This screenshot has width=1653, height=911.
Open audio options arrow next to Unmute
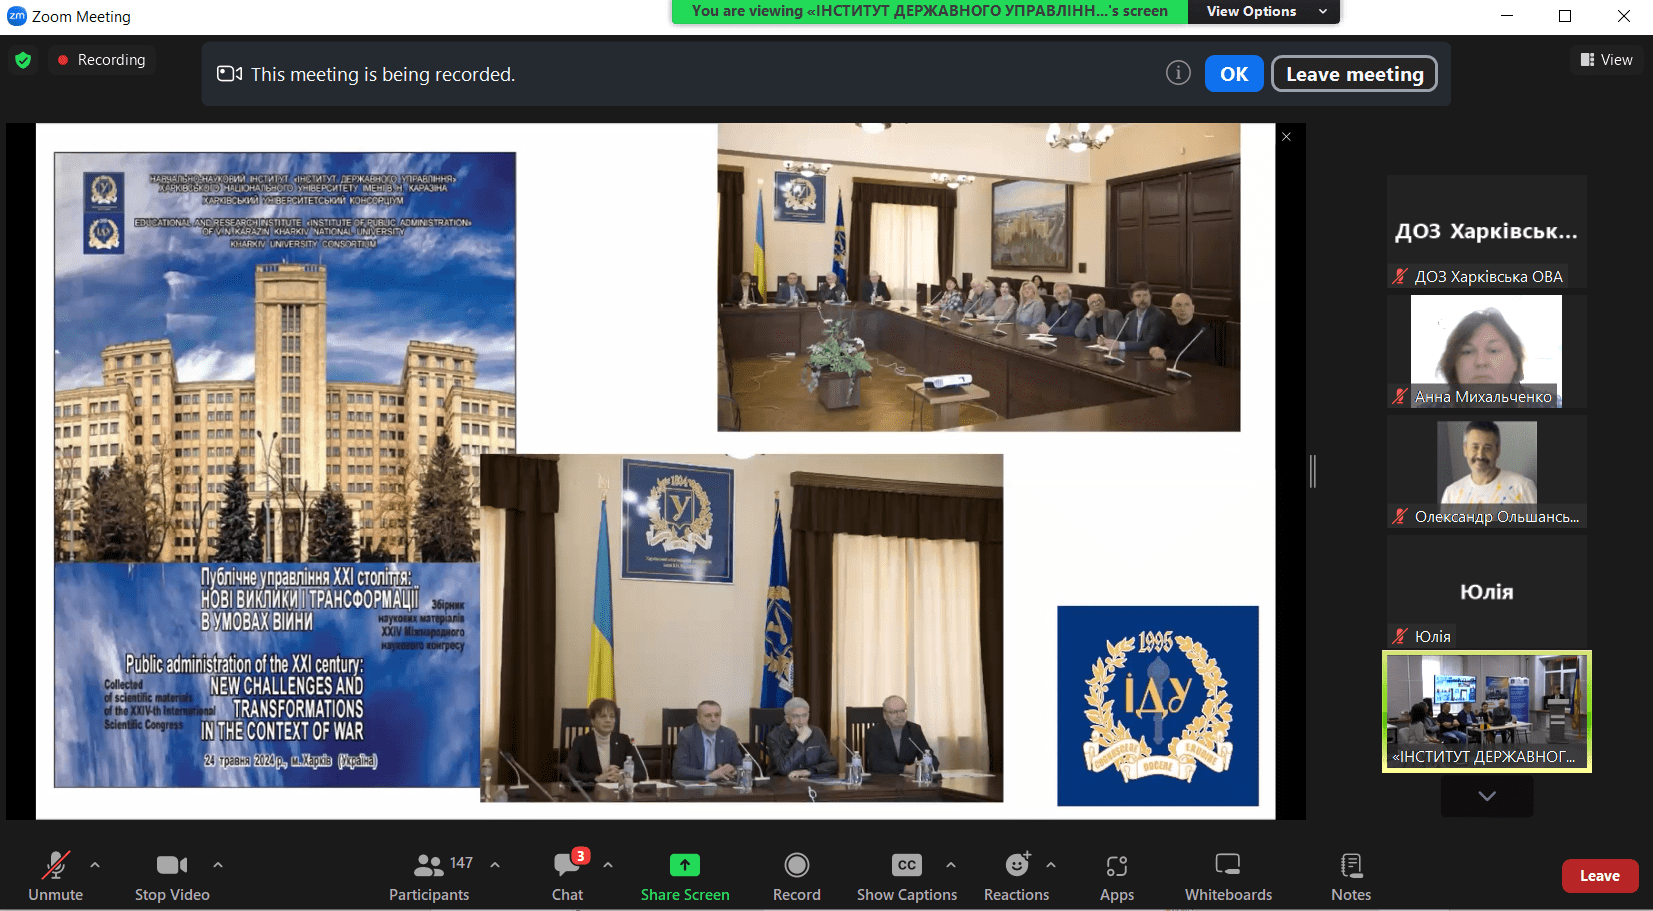95,865
